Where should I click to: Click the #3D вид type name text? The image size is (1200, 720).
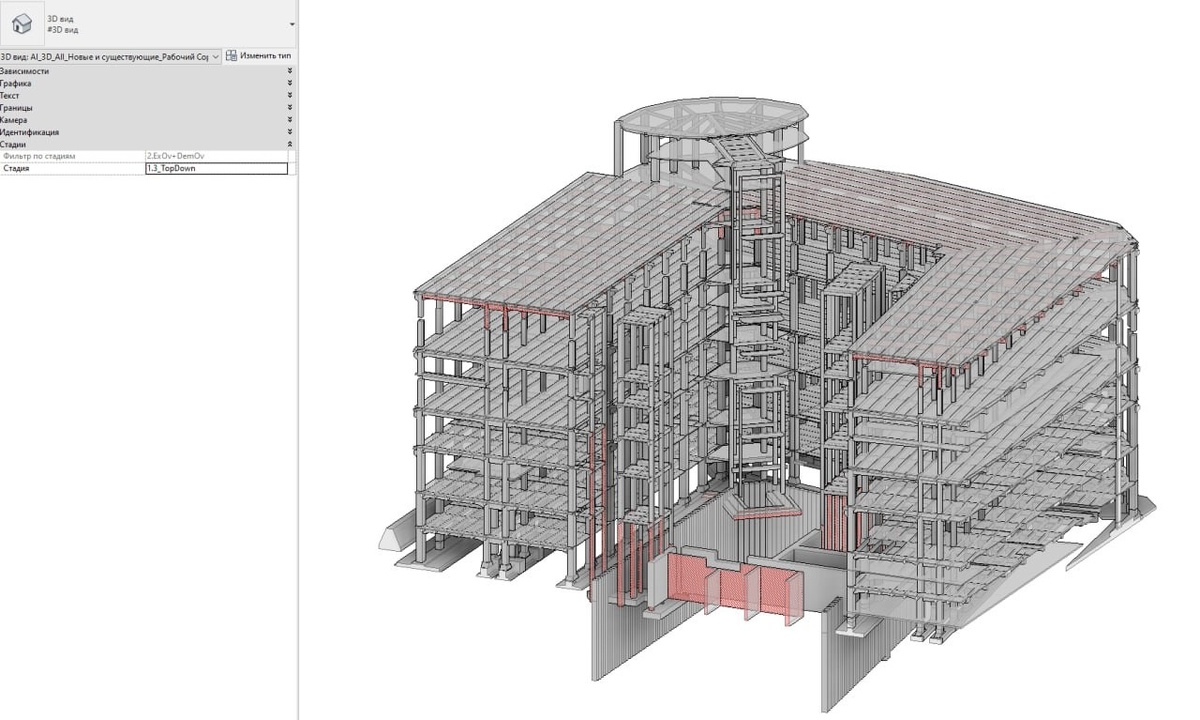[x=63, y=30]
